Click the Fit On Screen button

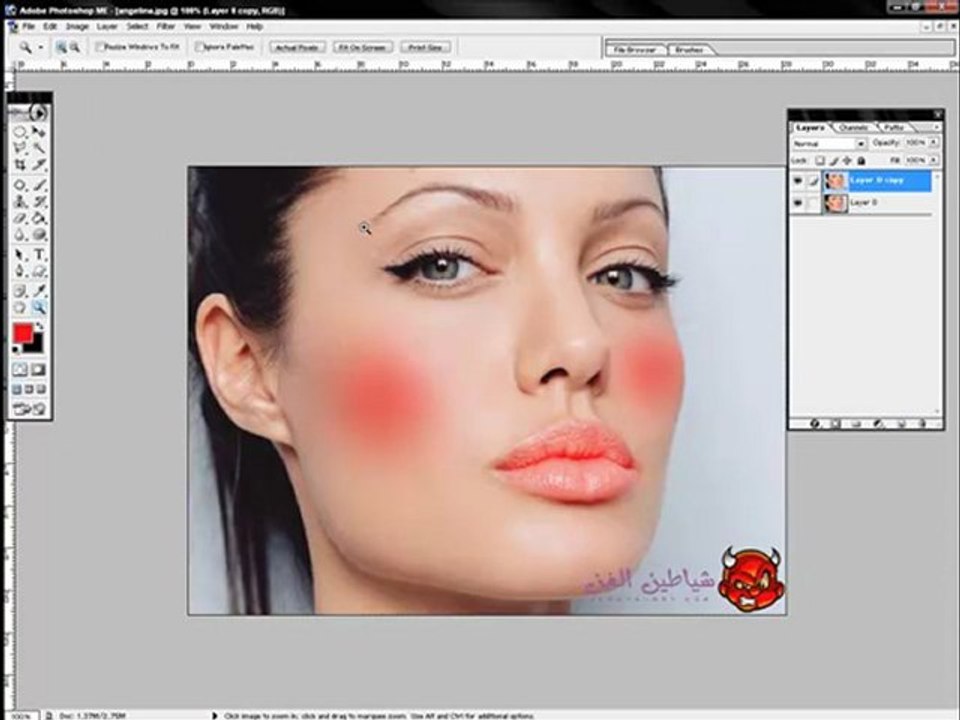pyautogui.click(x=362, y=47)
